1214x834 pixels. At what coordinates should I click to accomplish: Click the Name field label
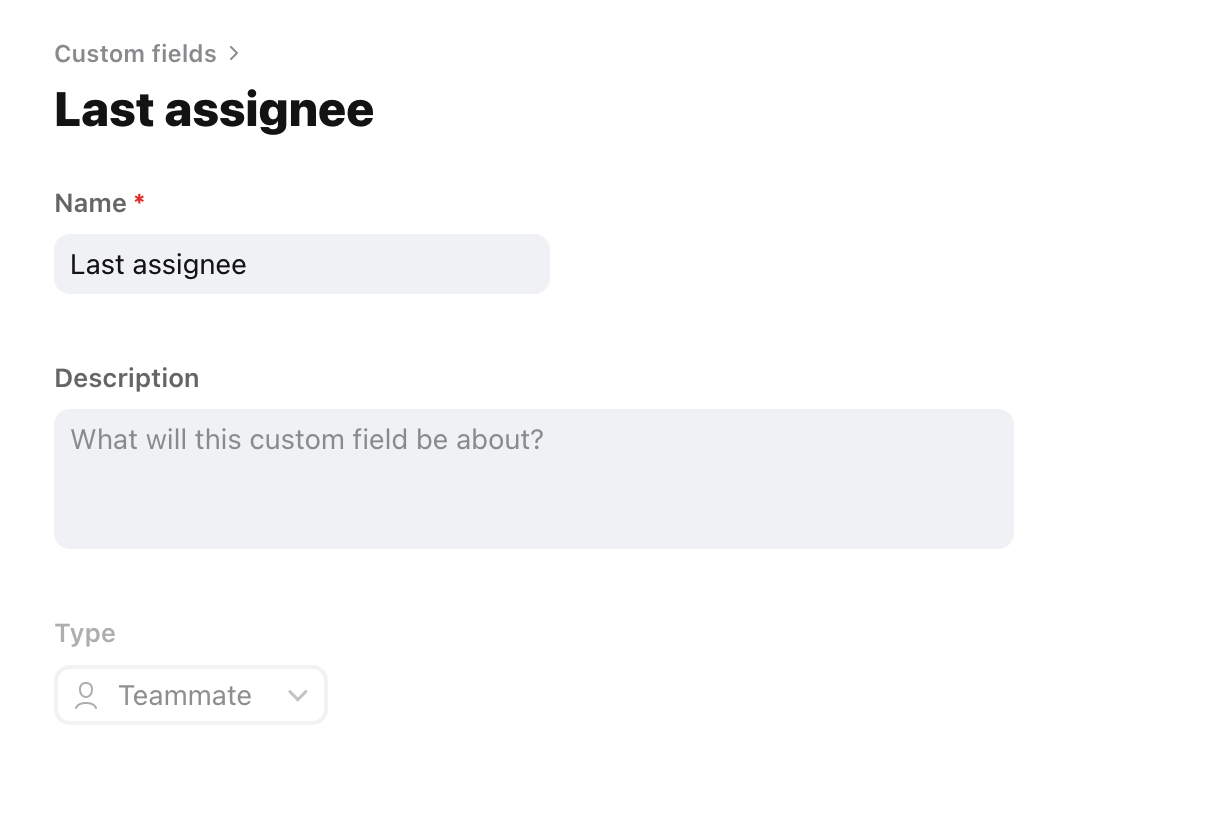90,204
